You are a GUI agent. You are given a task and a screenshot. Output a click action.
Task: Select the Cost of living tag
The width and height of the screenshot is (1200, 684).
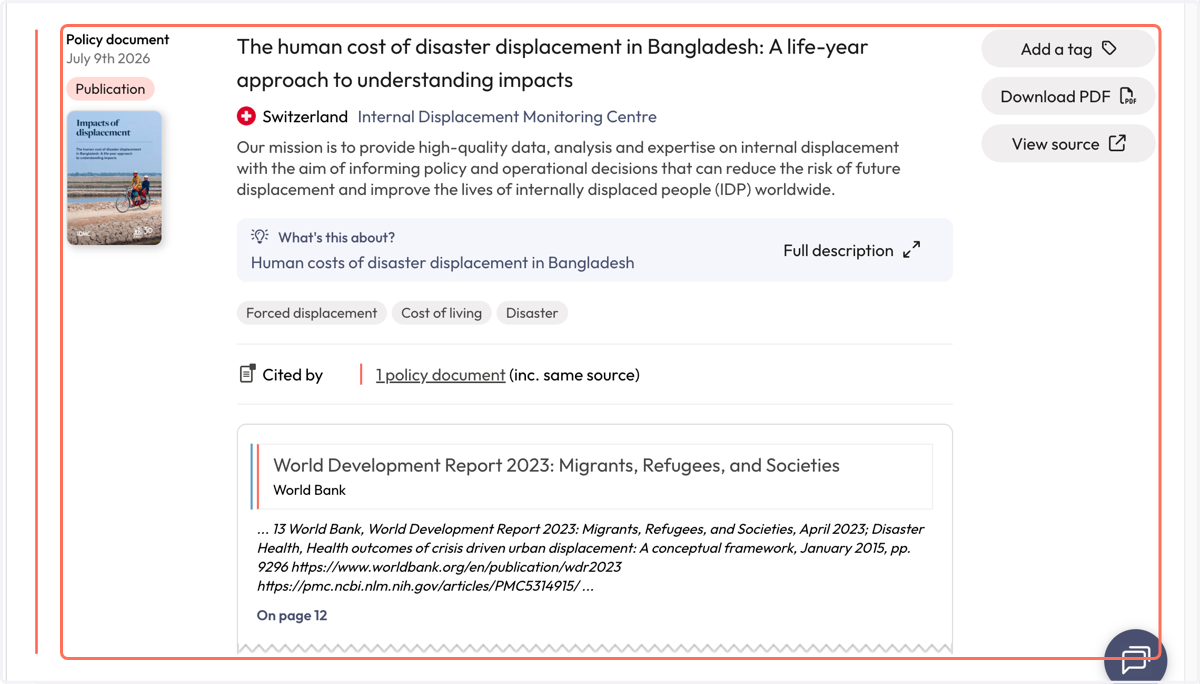click(441, 313)
